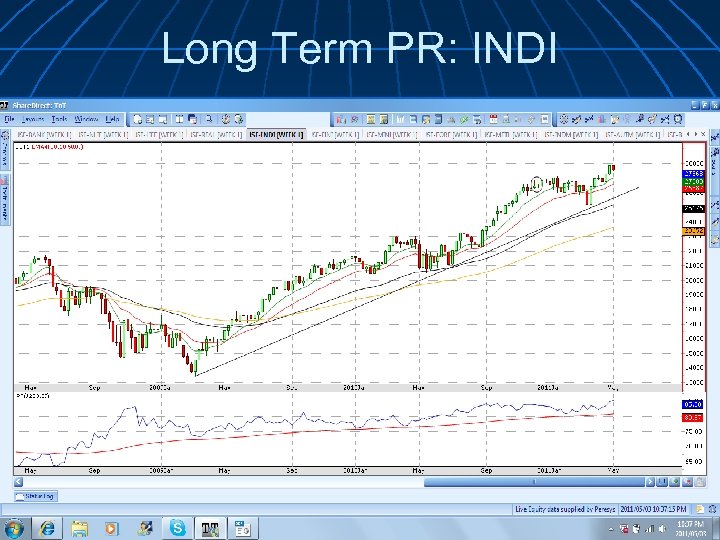Open Windows Media Player from taskbar
The width and height of the screenshot is (720, 540).
[112, 529]
